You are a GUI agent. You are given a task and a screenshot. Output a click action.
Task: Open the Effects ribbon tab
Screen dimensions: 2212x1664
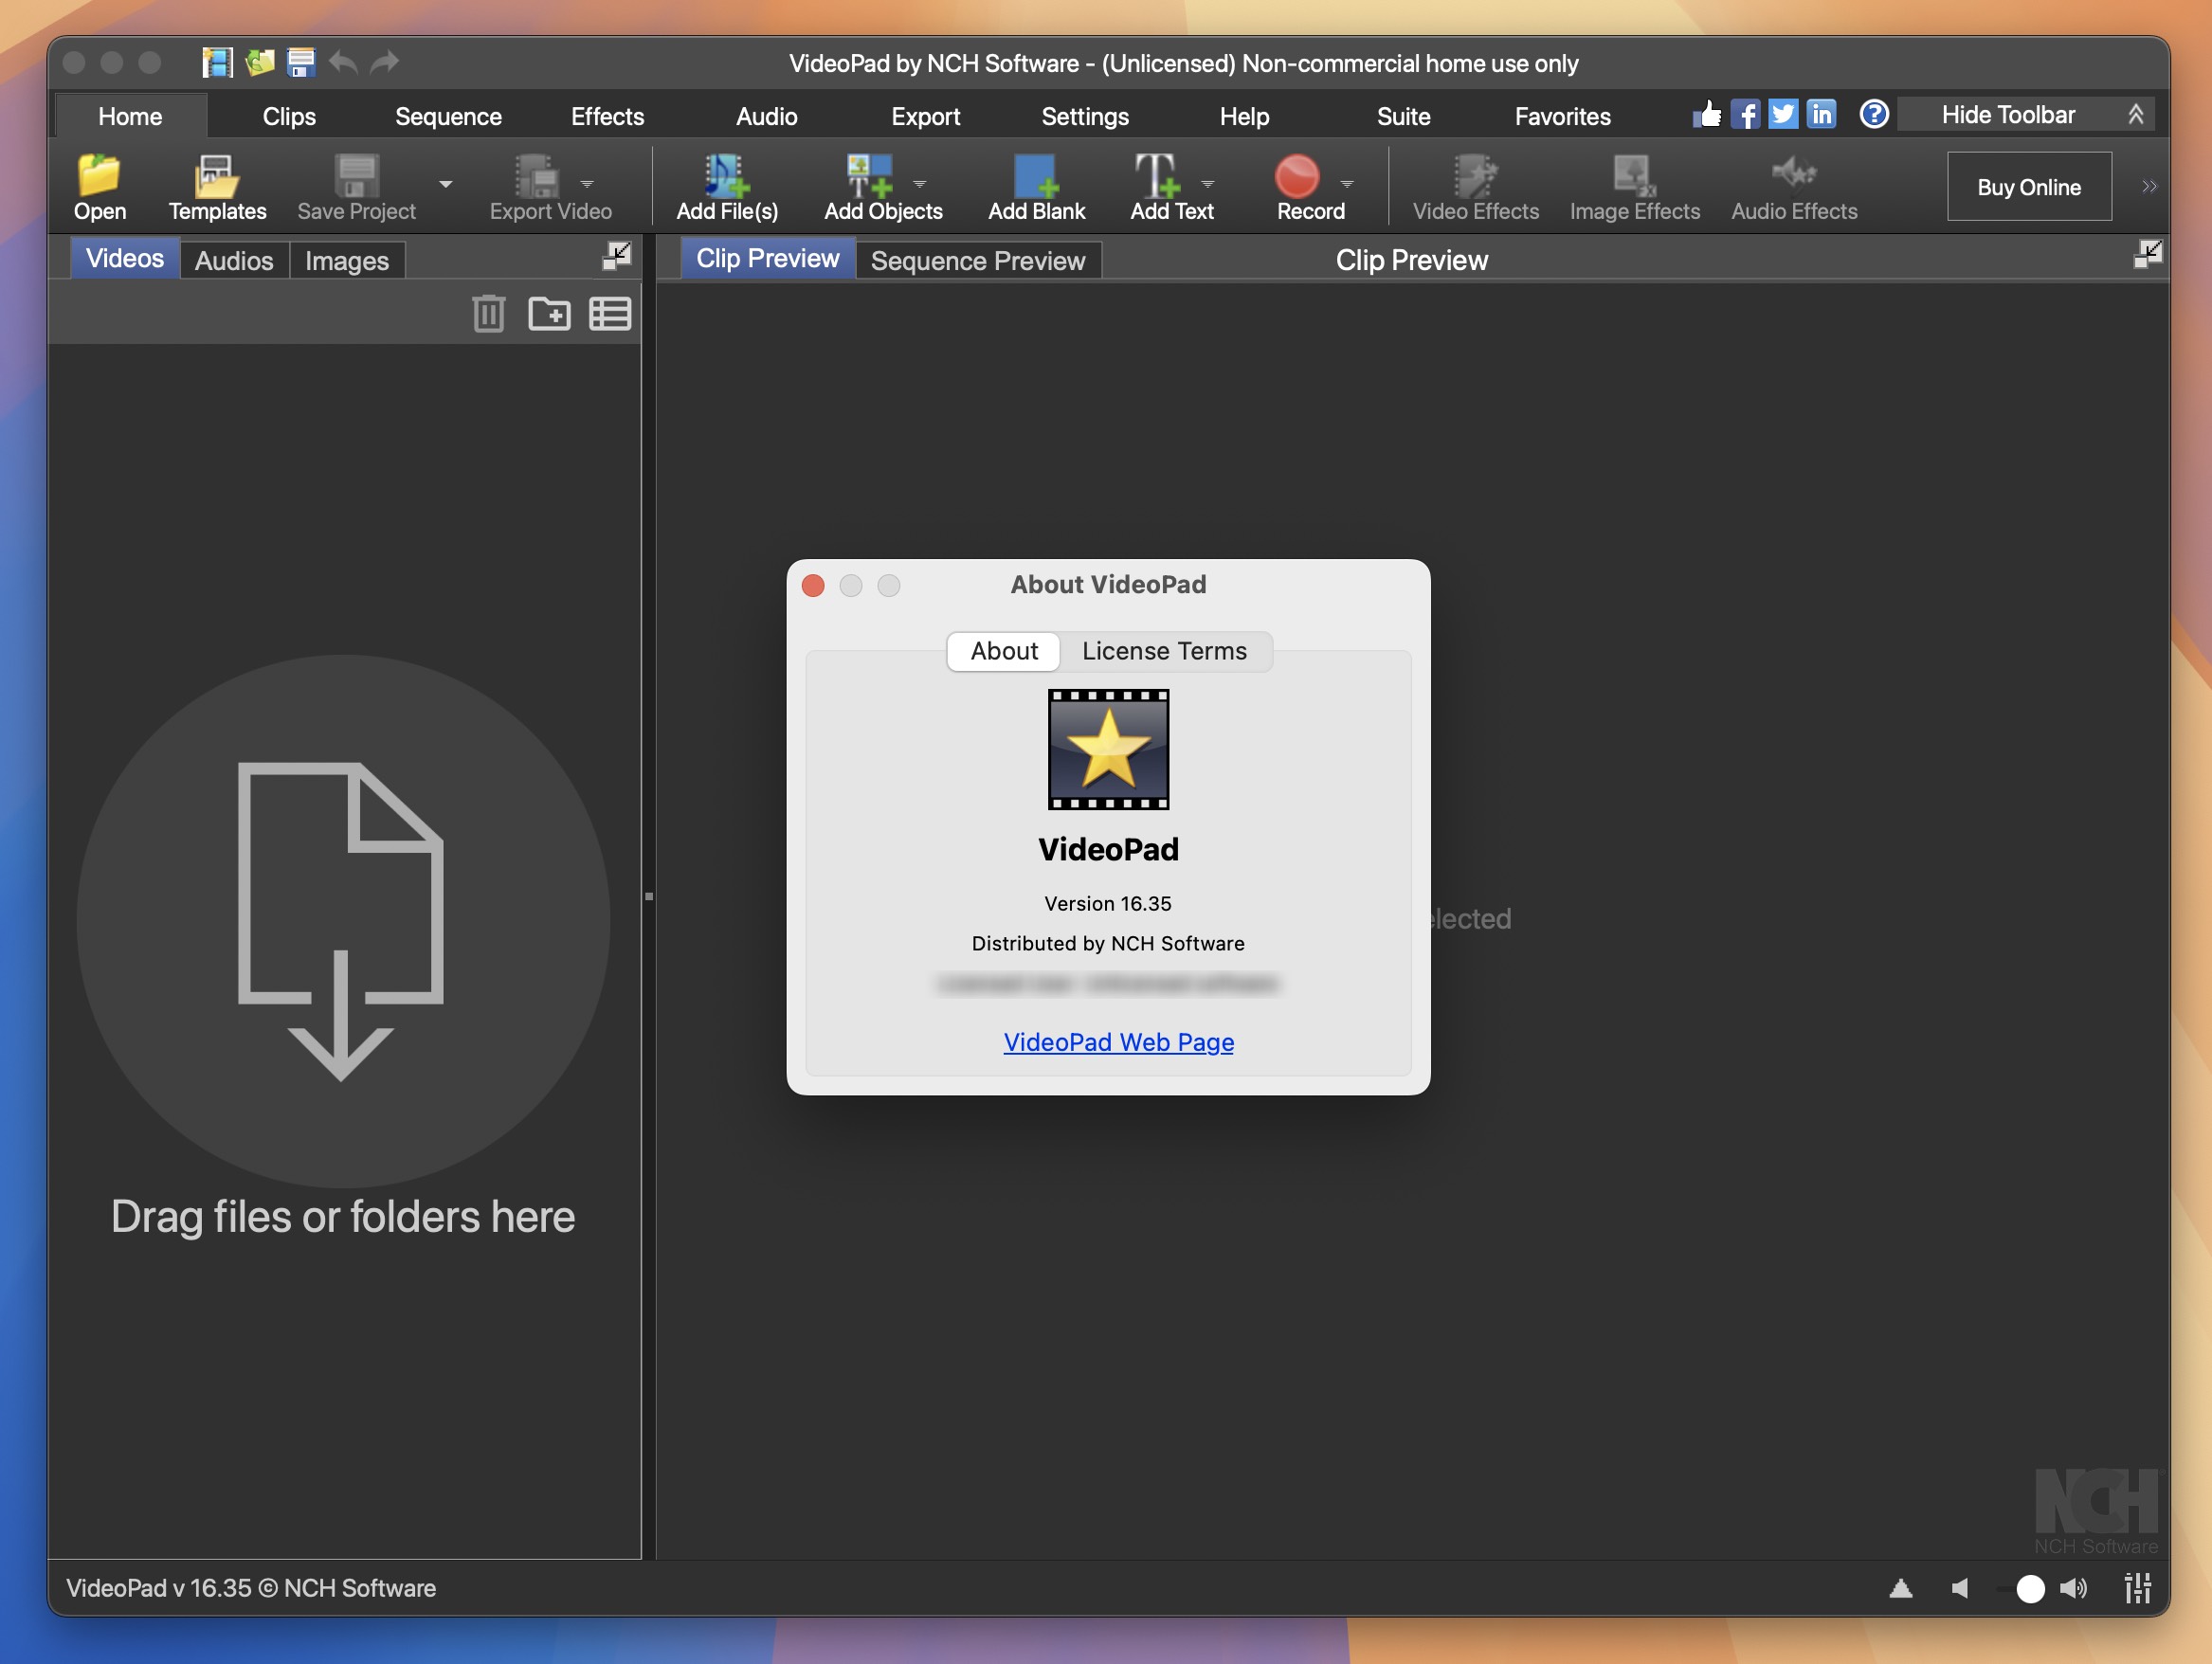pos(607,116)
